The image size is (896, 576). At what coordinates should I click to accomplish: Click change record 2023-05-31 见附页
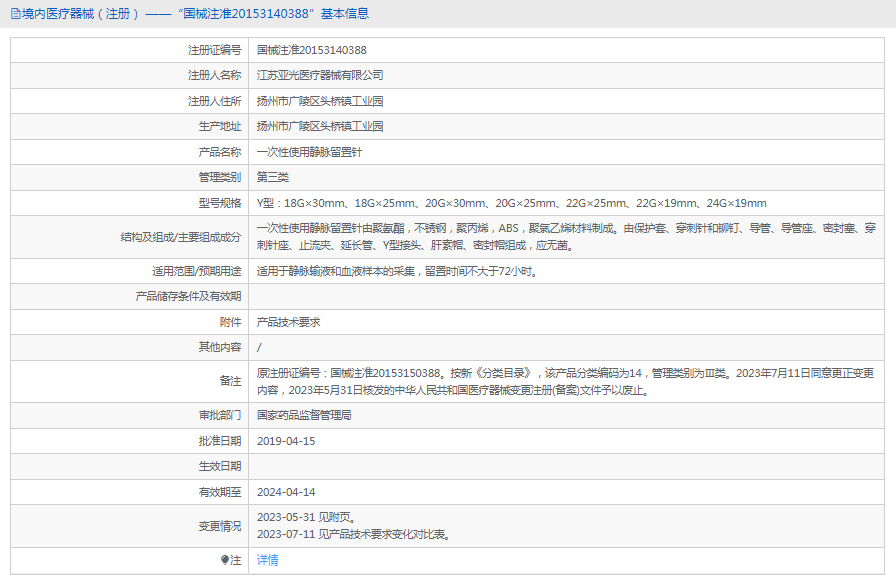[307, 517]
